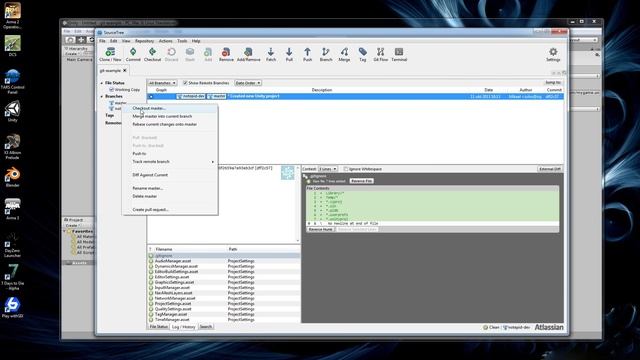640x360 pixels.
Task: Click the Git Flow toolbar icon
Action: [380, 54]
